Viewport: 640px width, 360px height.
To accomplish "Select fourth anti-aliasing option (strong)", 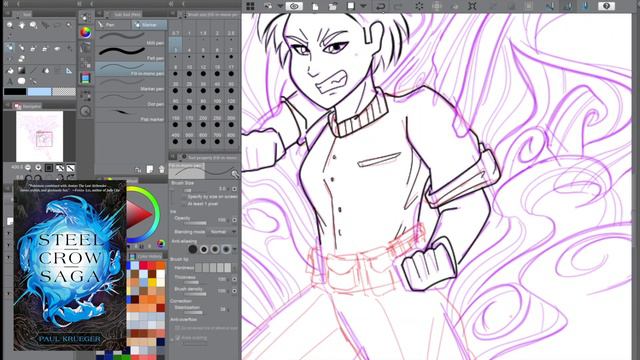I will (226, 249).
